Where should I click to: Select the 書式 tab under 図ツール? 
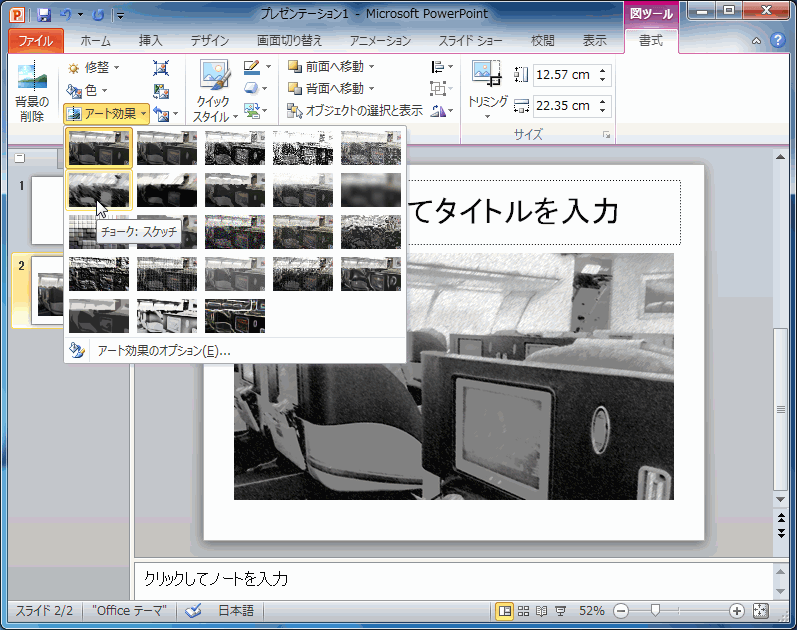[x=651, y=41]
